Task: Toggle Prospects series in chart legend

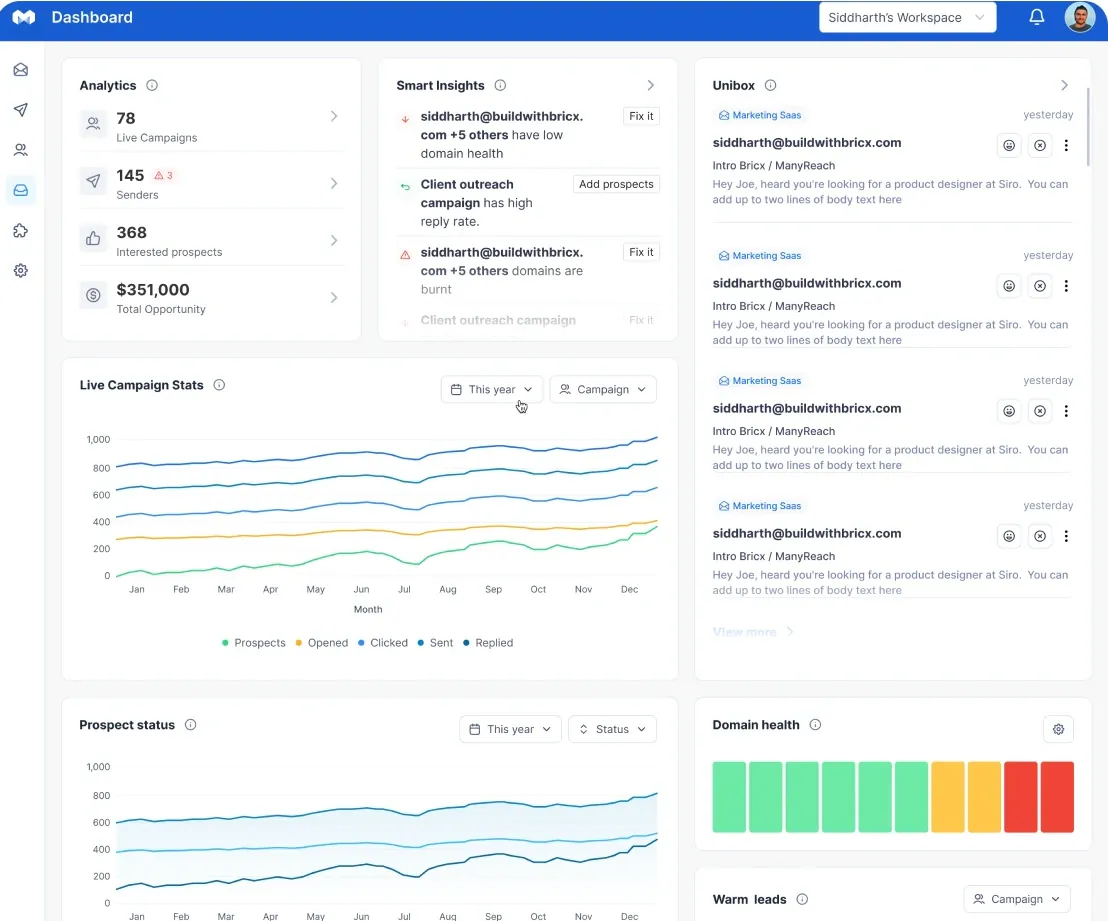Action: [254, 643]
